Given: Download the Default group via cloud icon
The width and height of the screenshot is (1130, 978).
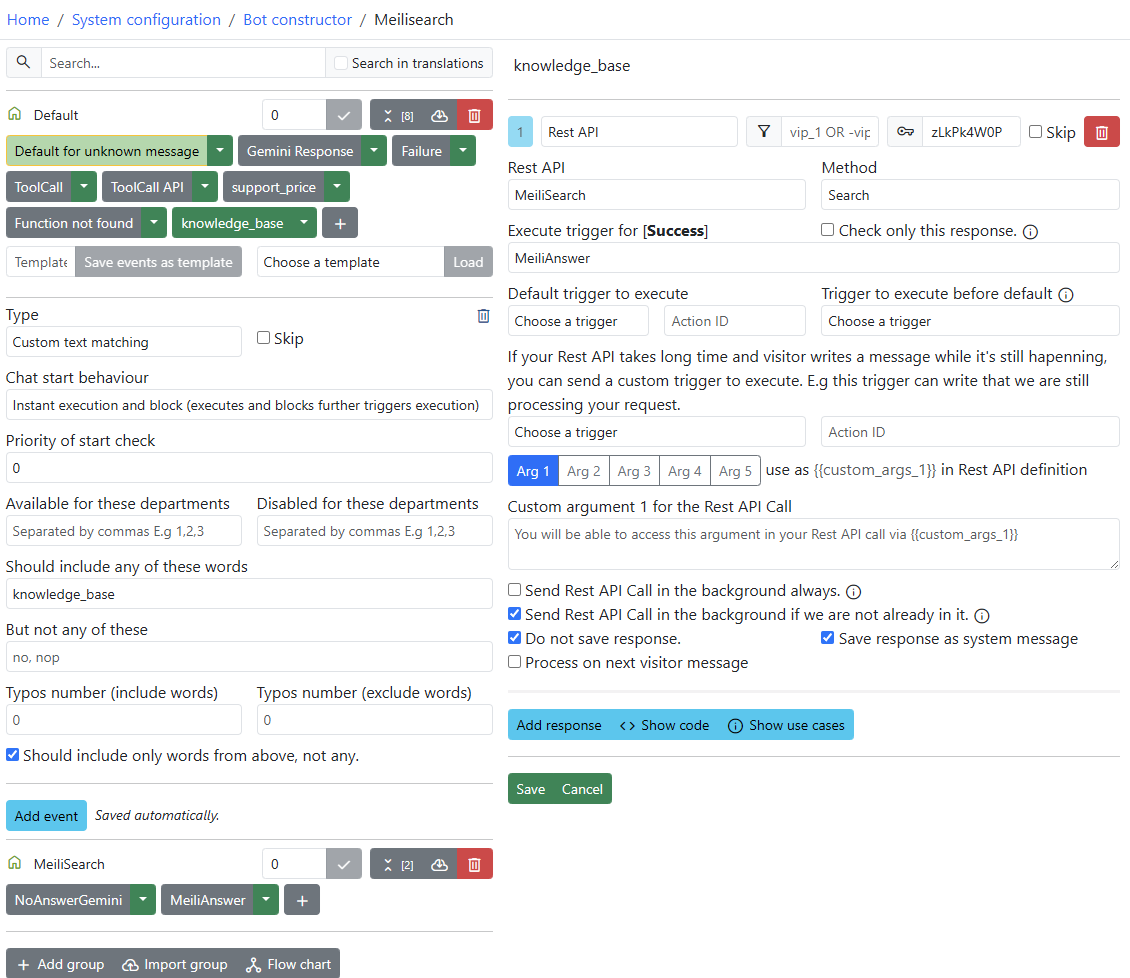Looking at the screenshot, I should [x=440, y=115].
